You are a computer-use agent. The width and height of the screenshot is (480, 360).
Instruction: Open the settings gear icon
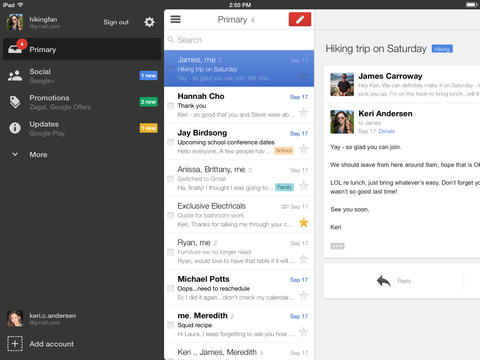149,22
